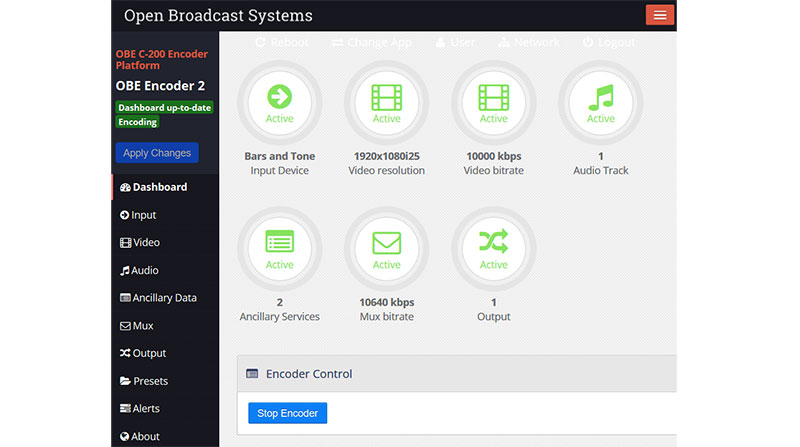800x447 pixels.
Task: Click the Mux envelope icon in sidebar
Action: (x=125, y=326)
